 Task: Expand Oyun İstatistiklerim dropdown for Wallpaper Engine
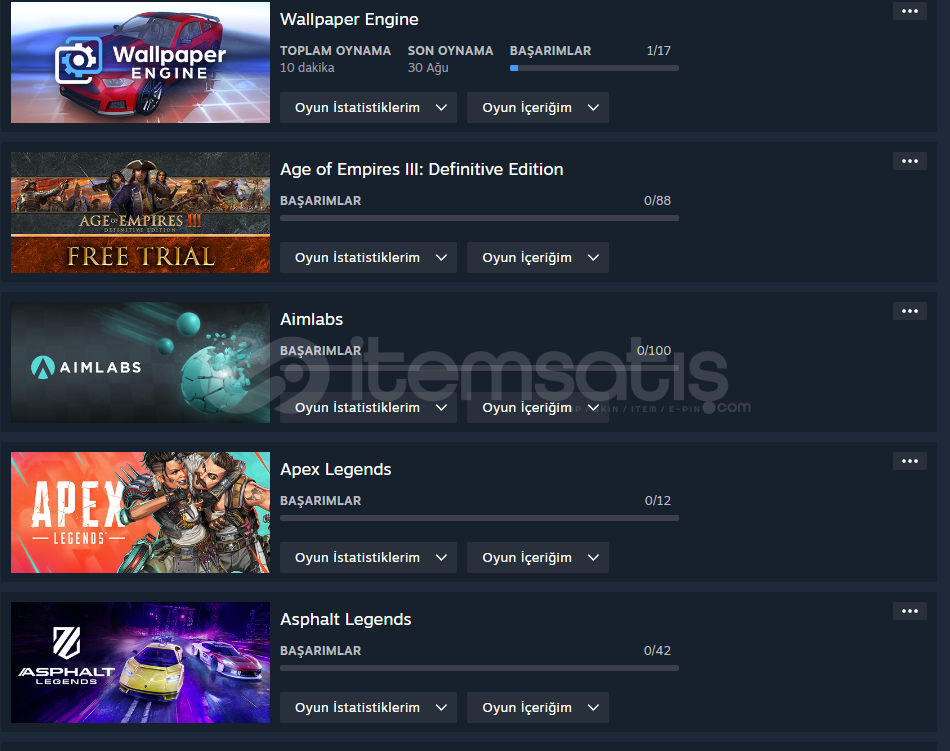coord(368,107)
